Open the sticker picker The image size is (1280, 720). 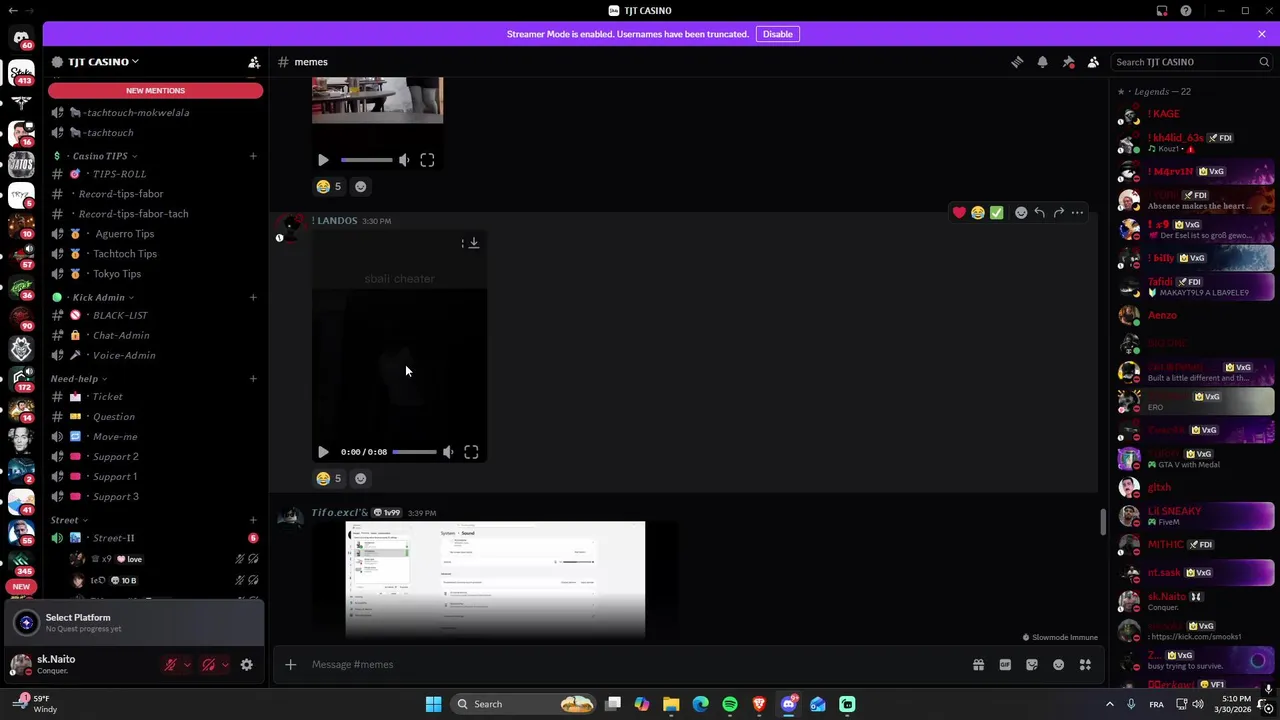click(x=1032, y=665)
